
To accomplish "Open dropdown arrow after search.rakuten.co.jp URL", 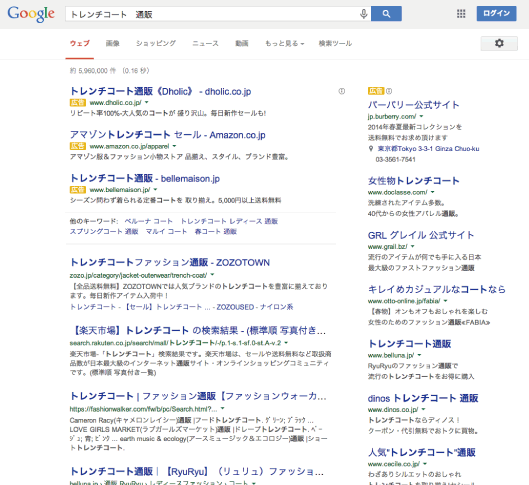I will (286, 343).
